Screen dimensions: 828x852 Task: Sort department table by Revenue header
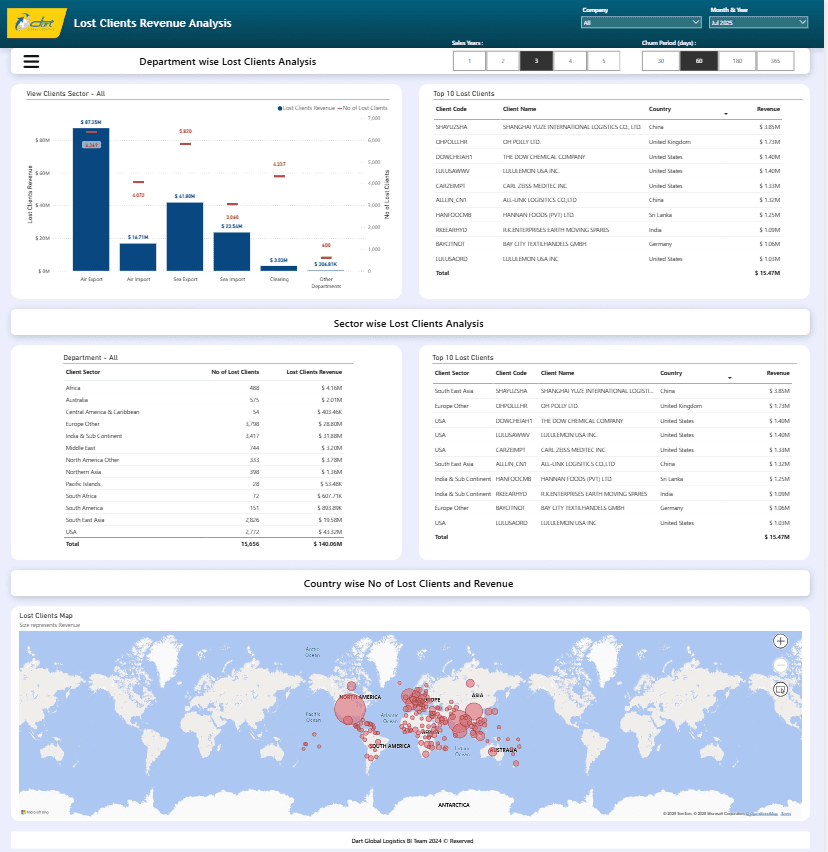768,109
